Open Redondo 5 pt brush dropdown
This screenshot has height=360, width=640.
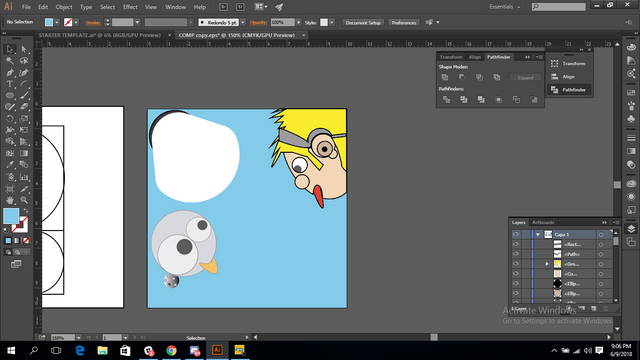(243, 22)
